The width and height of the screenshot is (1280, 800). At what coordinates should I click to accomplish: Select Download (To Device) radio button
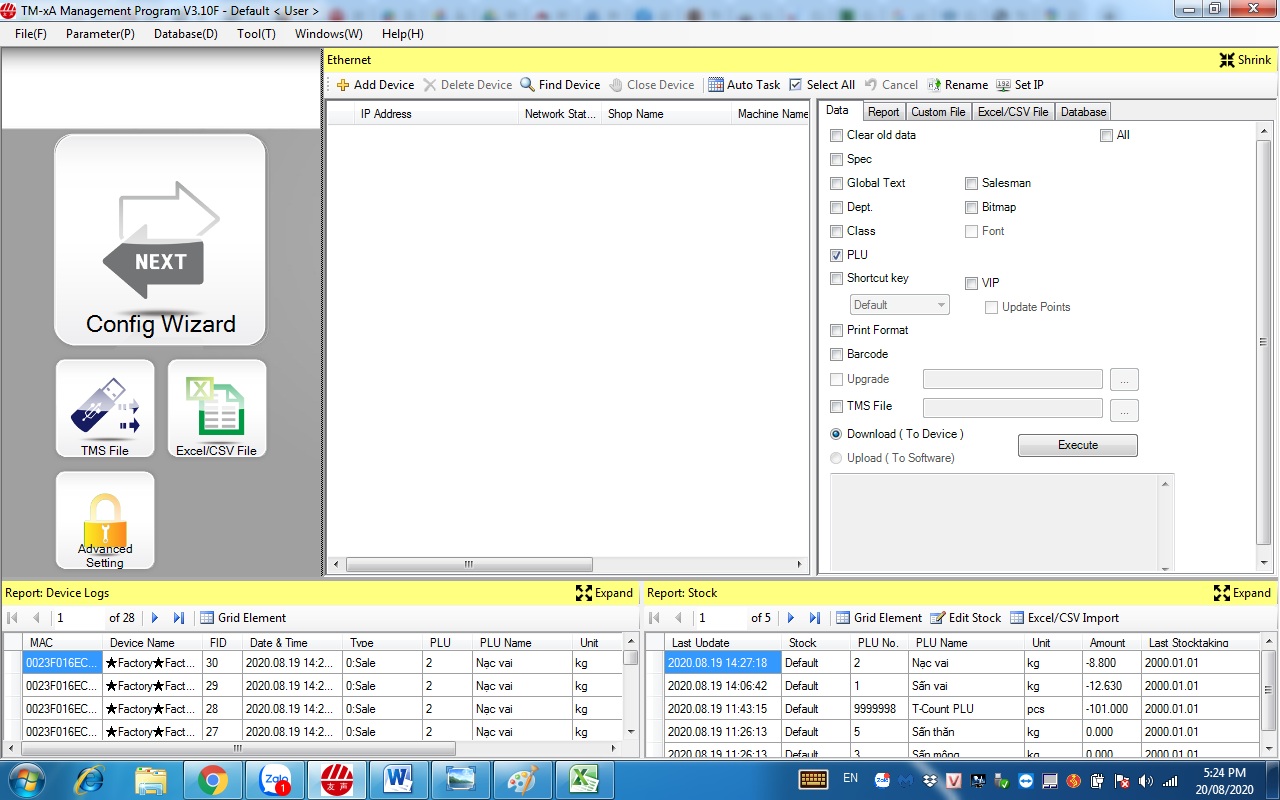(x=837, y=434)
